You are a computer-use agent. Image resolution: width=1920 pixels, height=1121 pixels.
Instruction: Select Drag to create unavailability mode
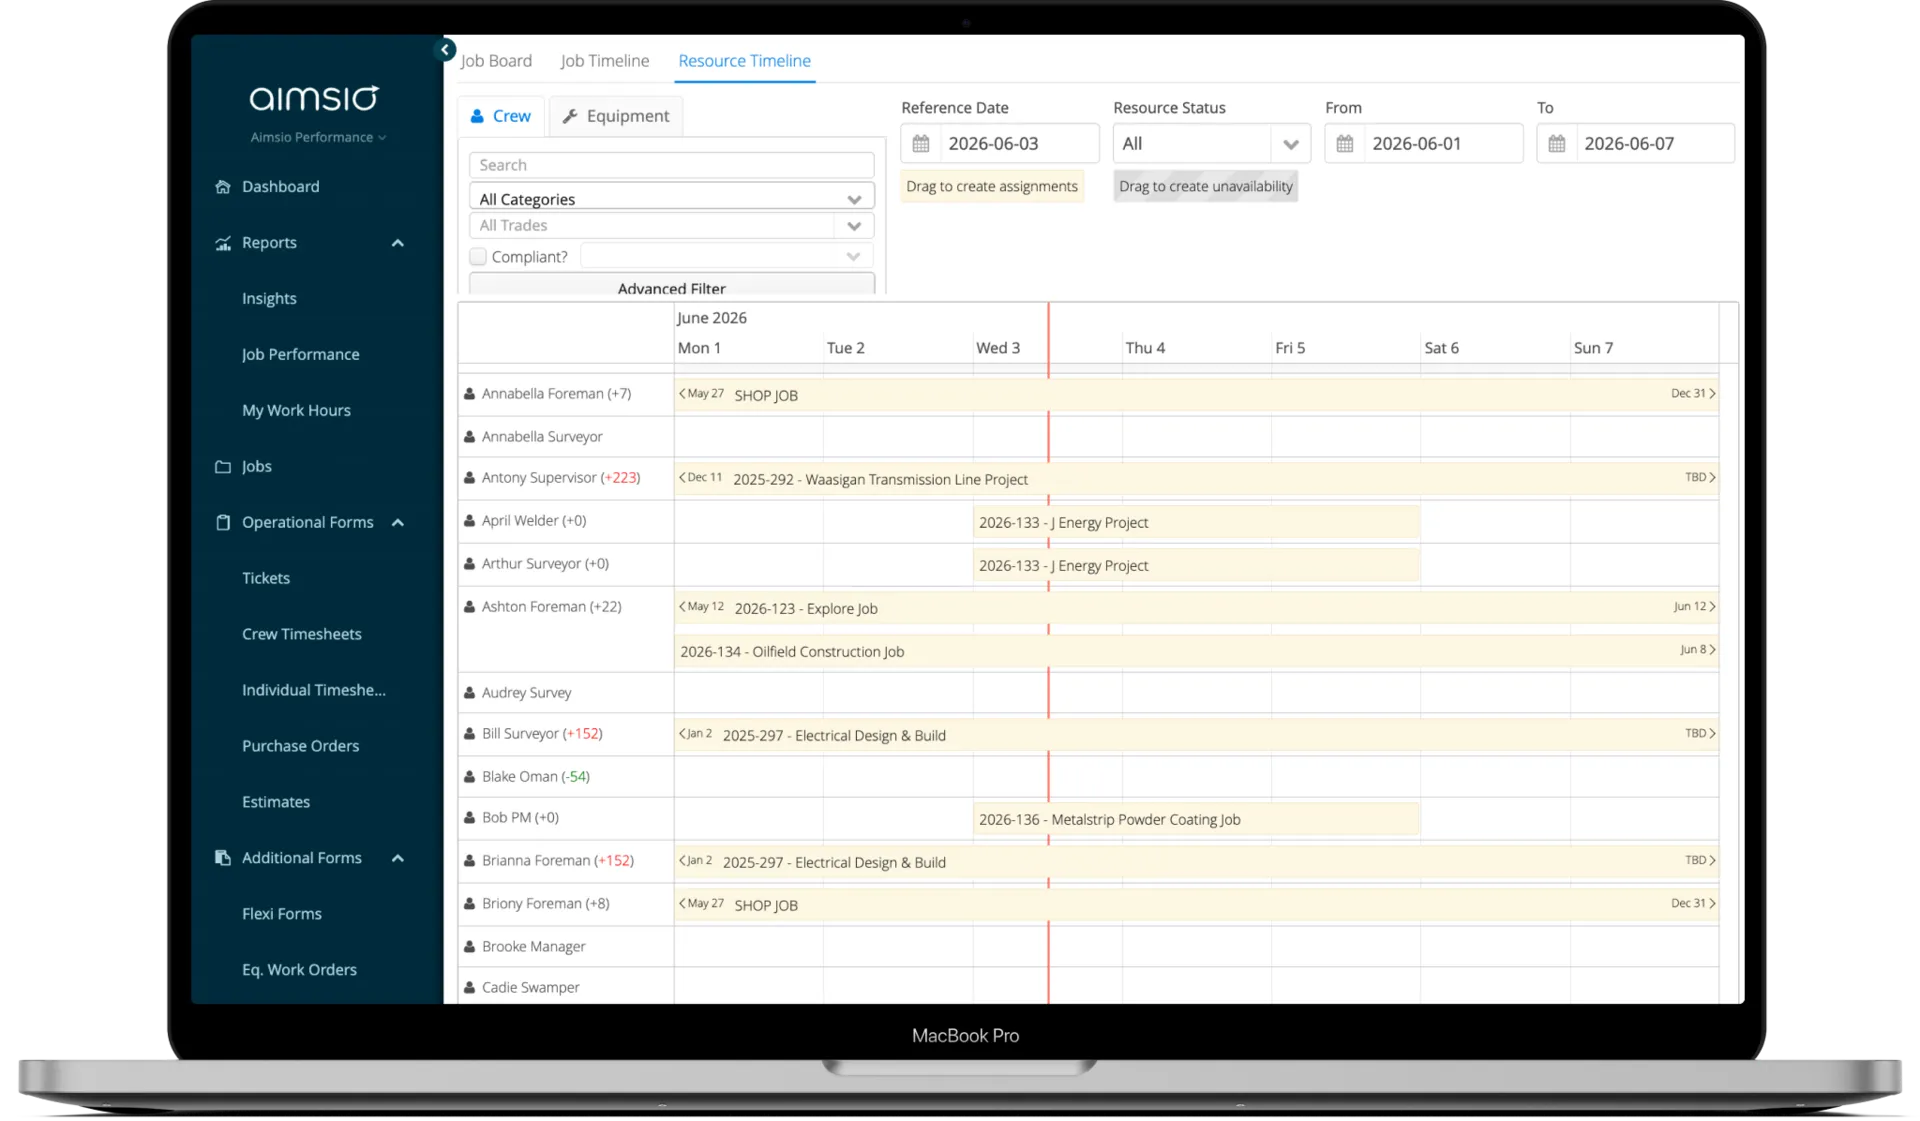[x=1206, y=186]
